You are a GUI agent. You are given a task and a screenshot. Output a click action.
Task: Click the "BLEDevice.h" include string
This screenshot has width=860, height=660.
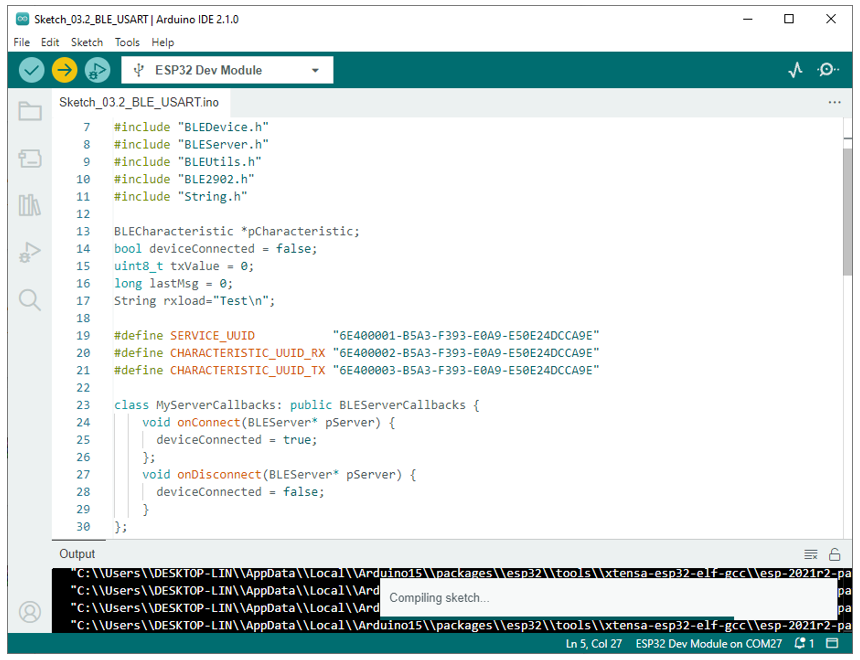coord(223,127)
